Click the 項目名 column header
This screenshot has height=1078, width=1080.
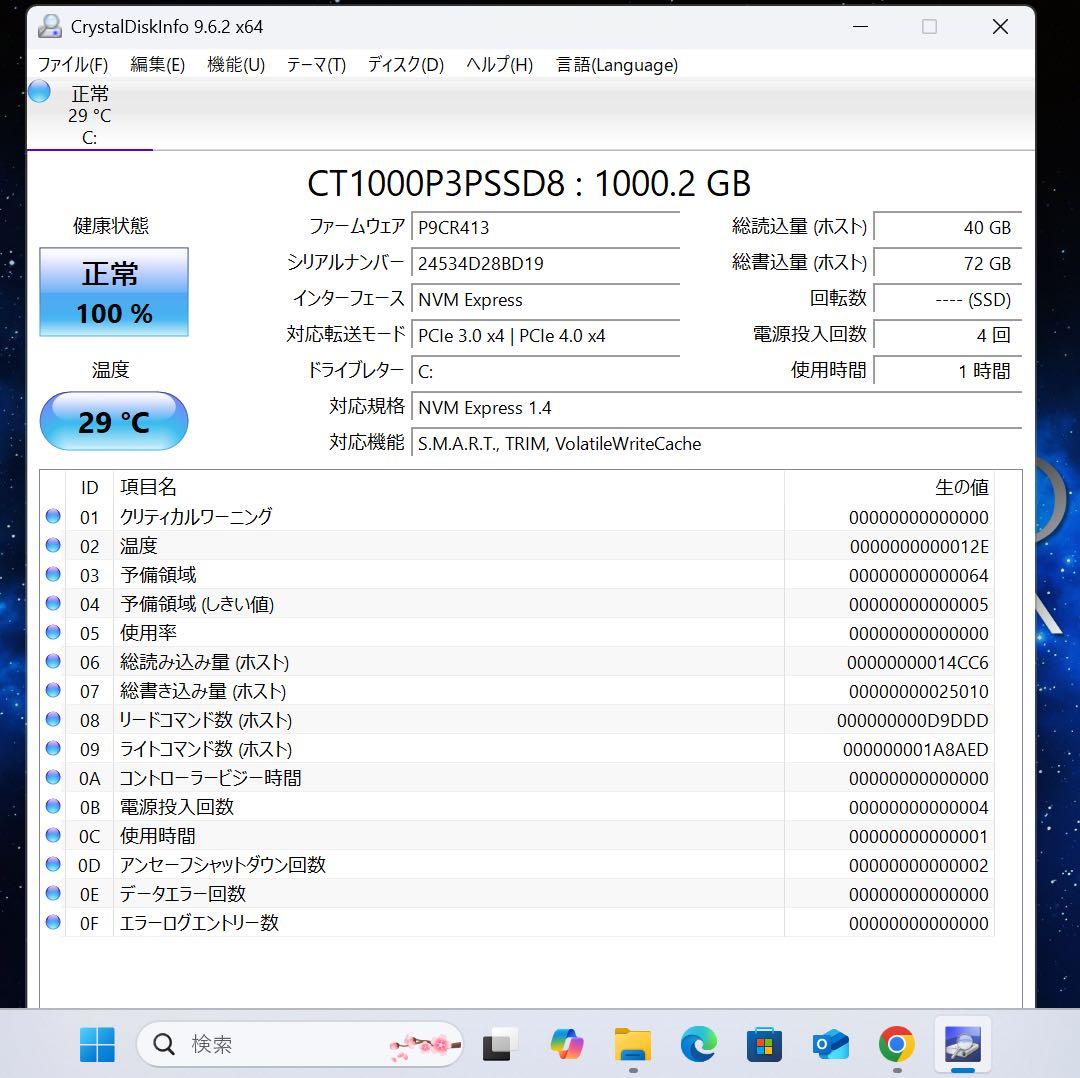tap(448, 487)
